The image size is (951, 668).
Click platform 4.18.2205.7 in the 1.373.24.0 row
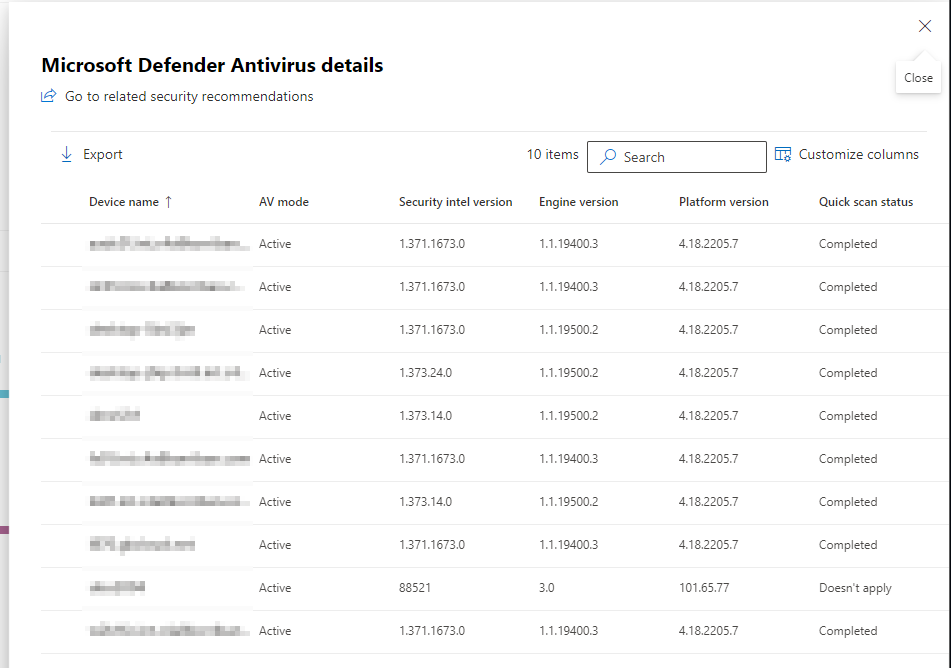708,373
